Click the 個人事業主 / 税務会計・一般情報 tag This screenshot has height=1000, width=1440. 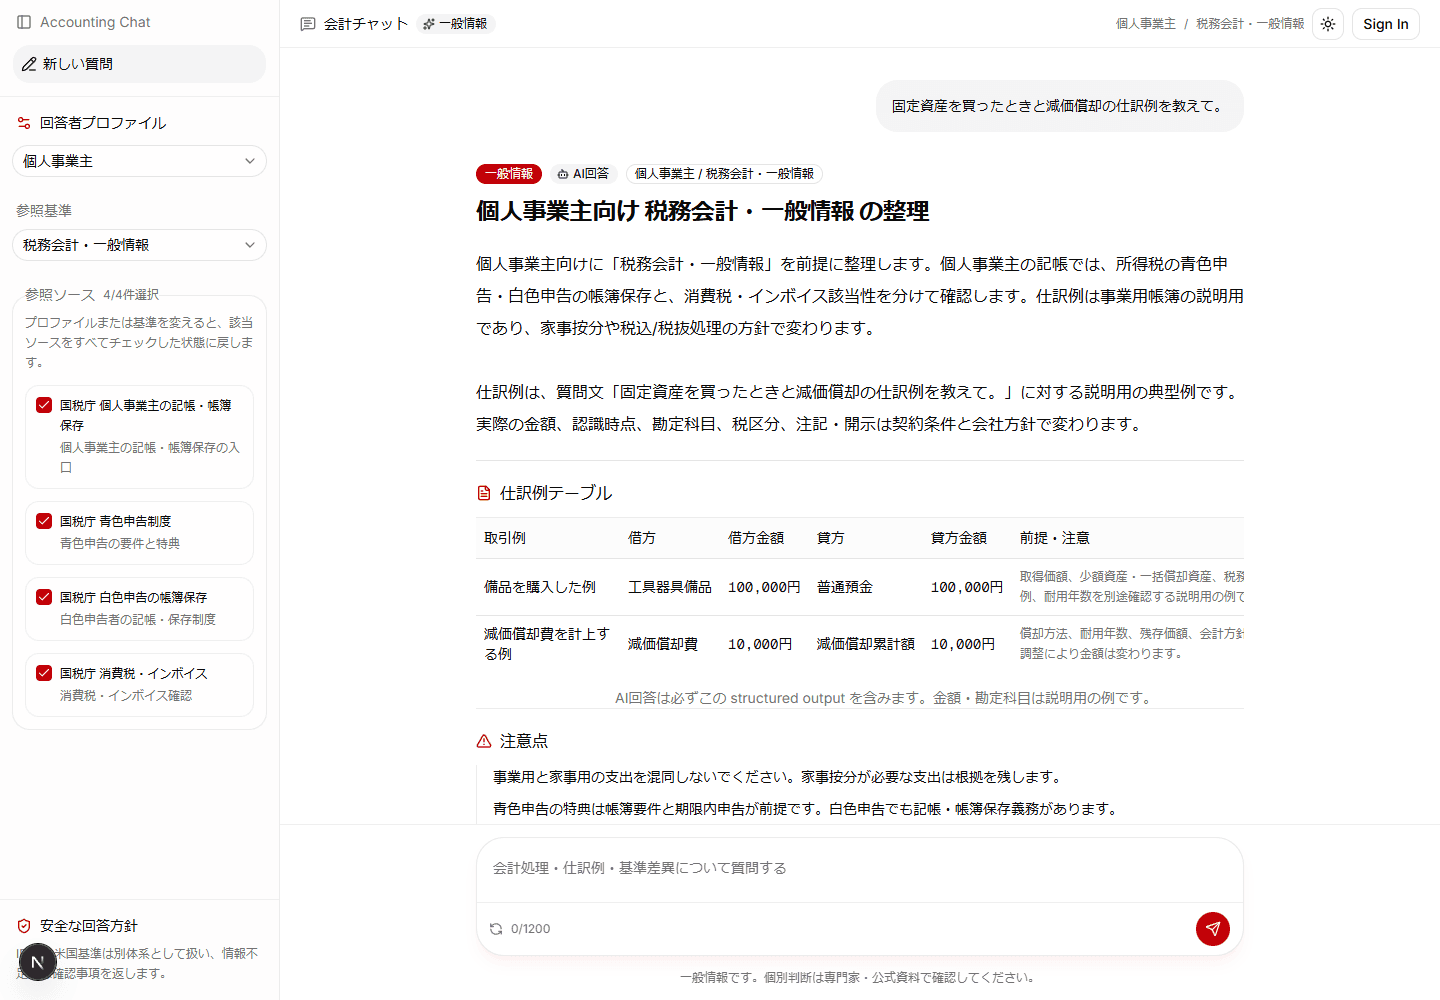(x=724, y=174)
